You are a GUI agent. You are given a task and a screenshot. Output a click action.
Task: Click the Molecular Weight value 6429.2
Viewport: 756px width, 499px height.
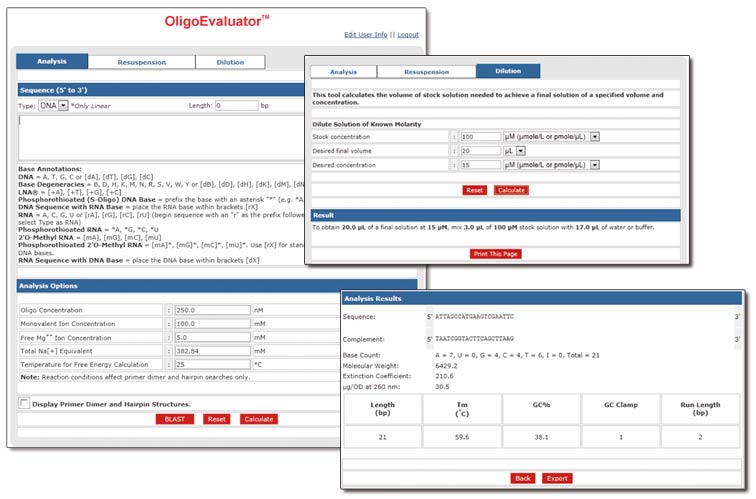446,365
